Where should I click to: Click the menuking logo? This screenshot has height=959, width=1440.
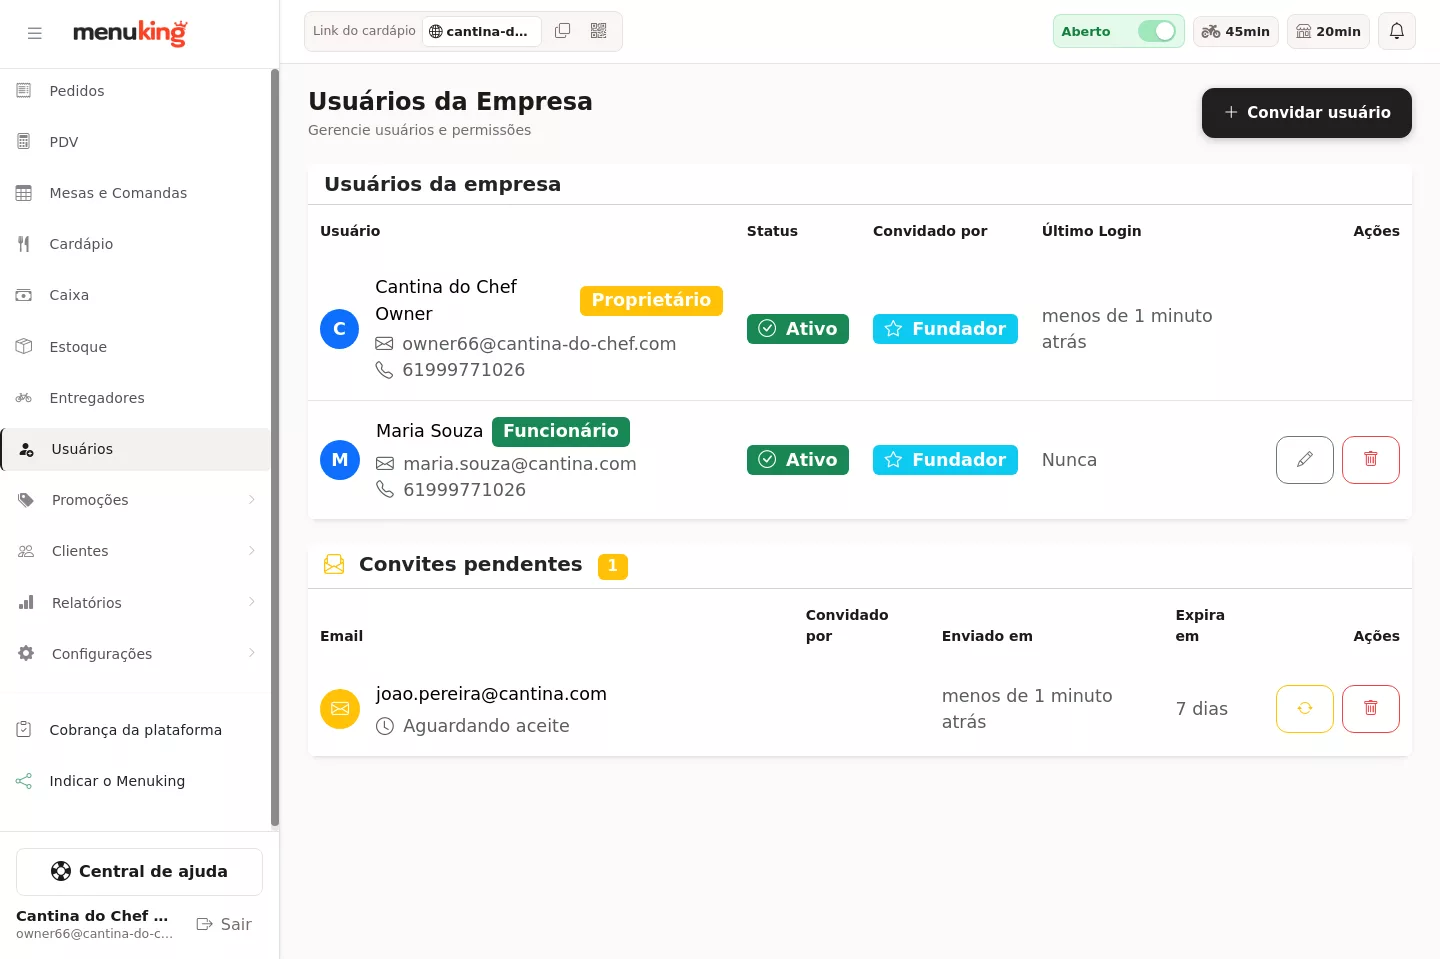[x=130, y=33]
